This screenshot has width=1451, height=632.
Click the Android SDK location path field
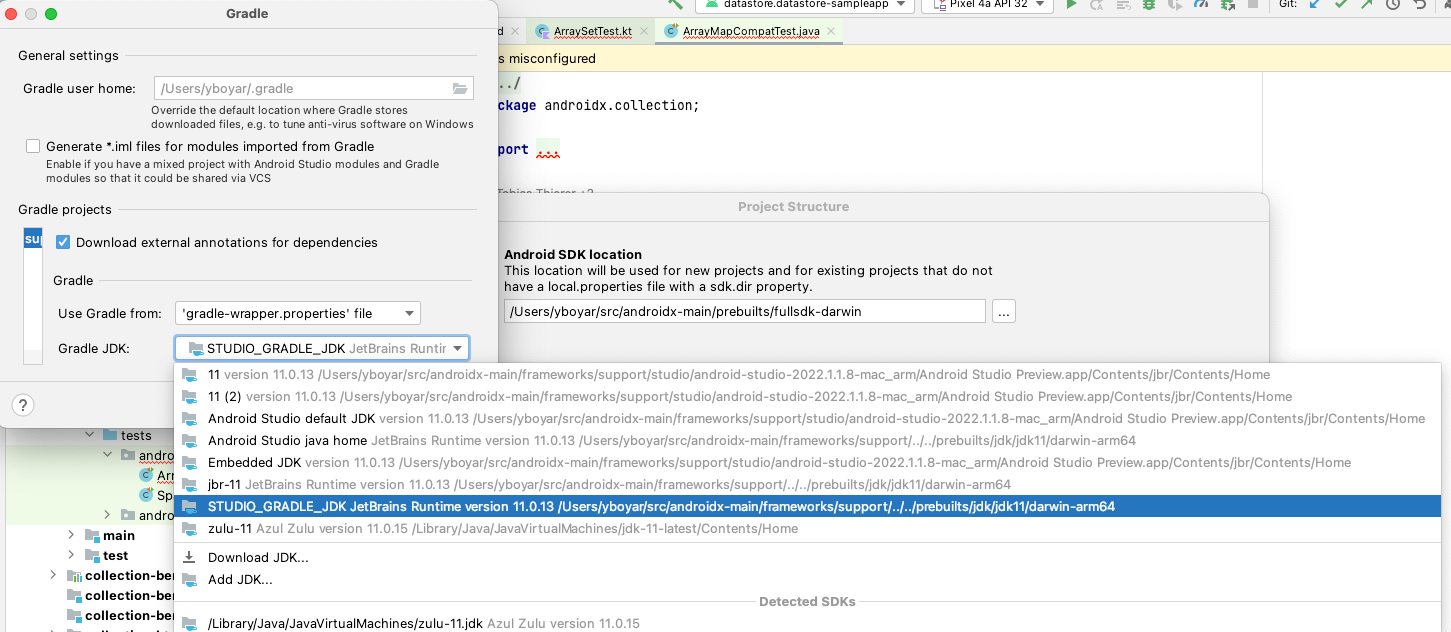click(744, 311)
